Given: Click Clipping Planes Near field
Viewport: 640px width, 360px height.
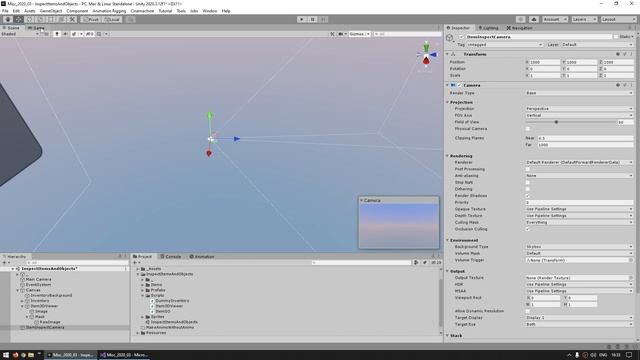Looking at the screenshot, I should click(x=585, y=138).
